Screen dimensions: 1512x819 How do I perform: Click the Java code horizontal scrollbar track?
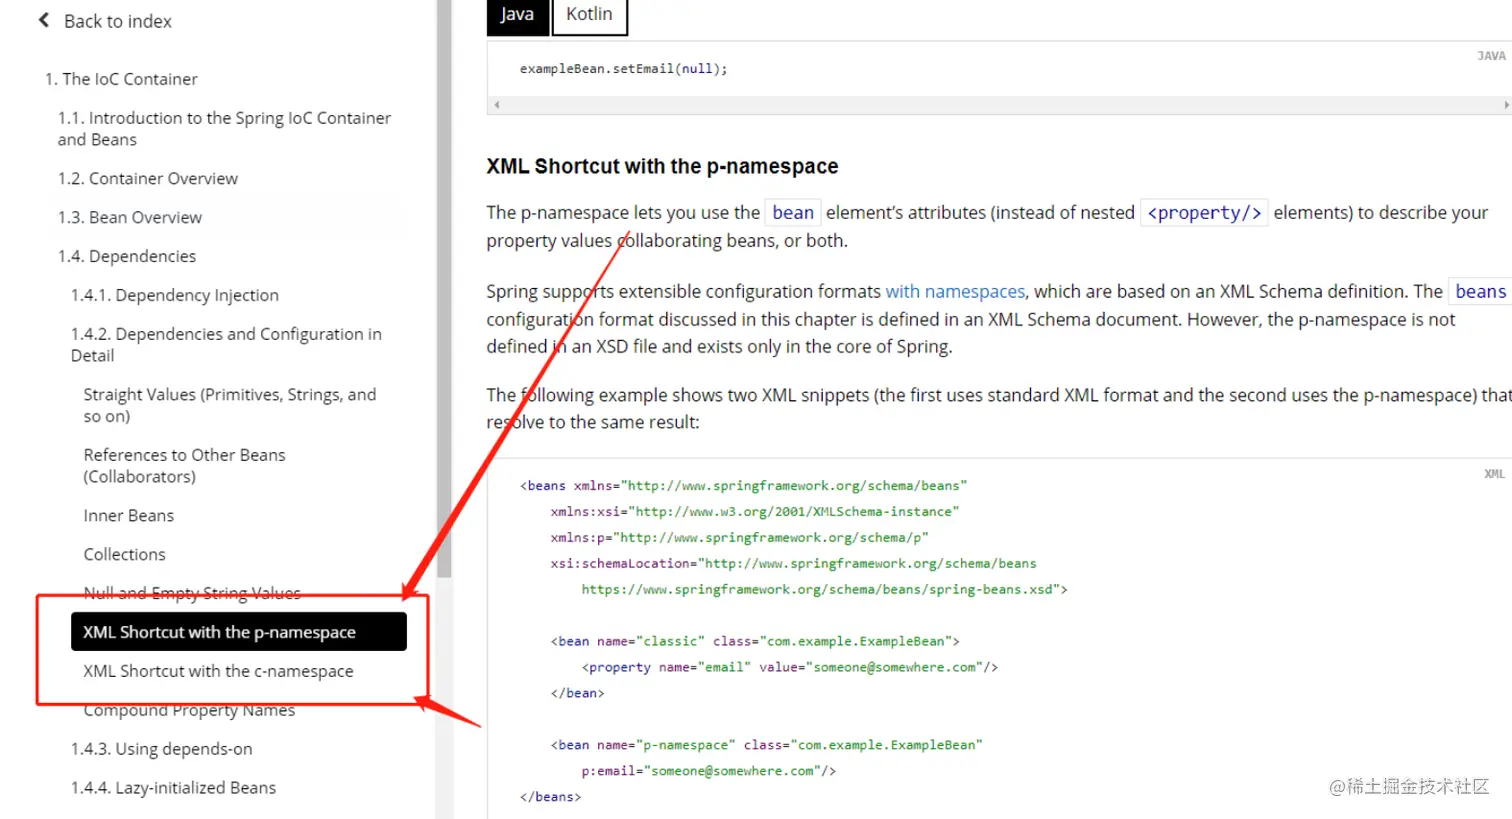1001,104
